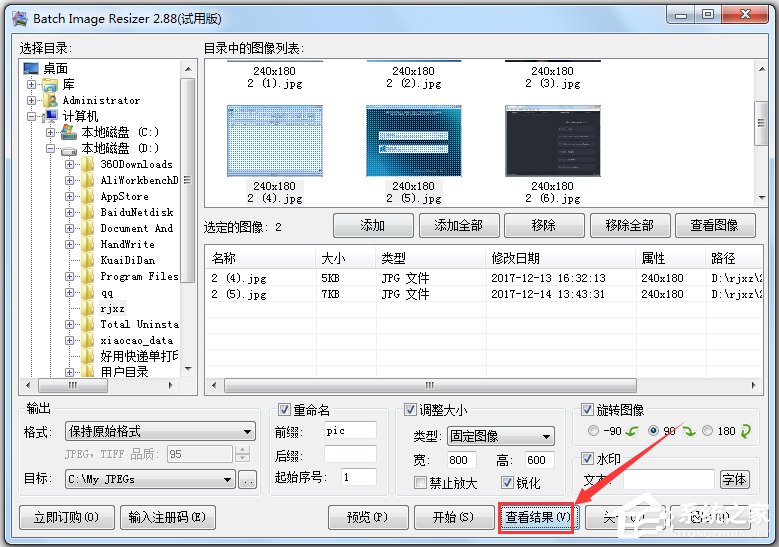
Task: Click the 360Downloads folder icon
Action: coord(87,164)
